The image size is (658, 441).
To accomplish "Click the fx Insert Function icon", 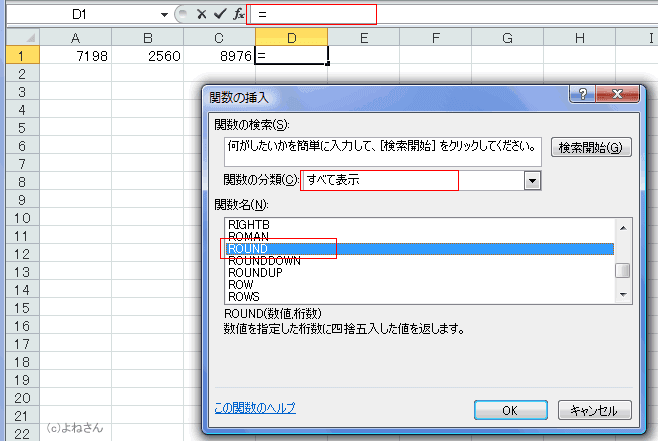I will (239, 14).
